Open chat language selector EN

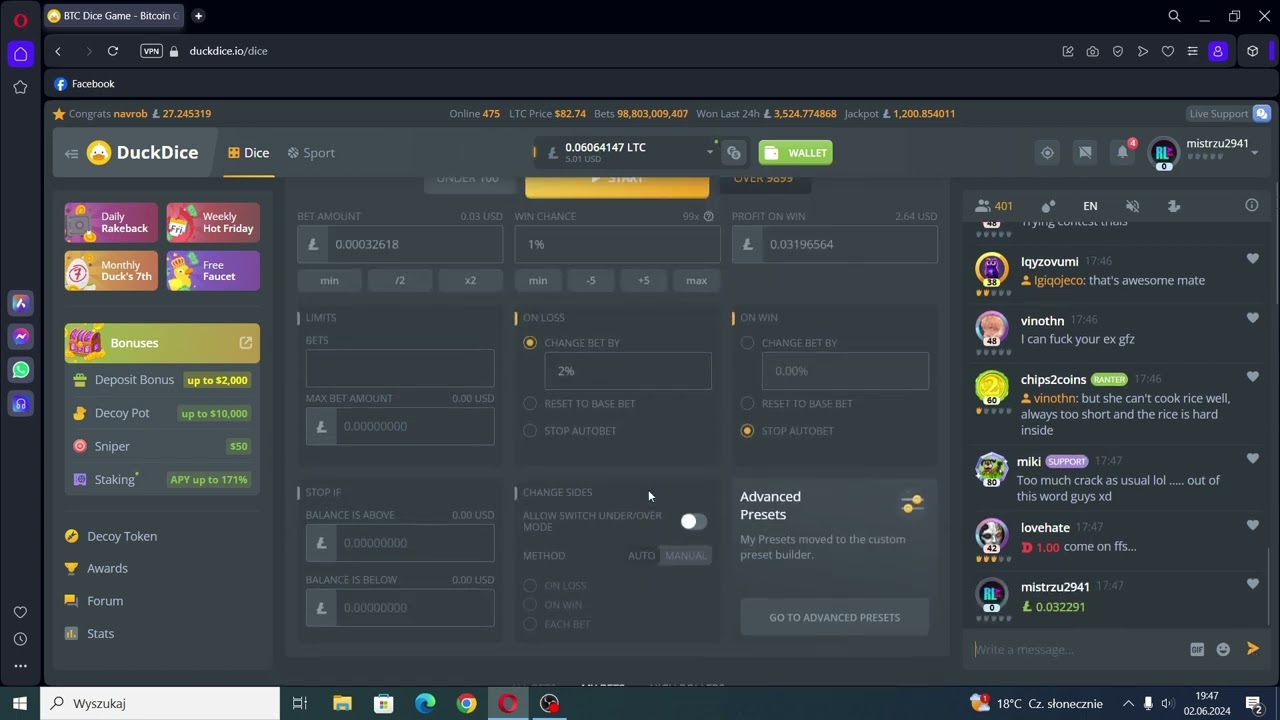(1090, 206)
